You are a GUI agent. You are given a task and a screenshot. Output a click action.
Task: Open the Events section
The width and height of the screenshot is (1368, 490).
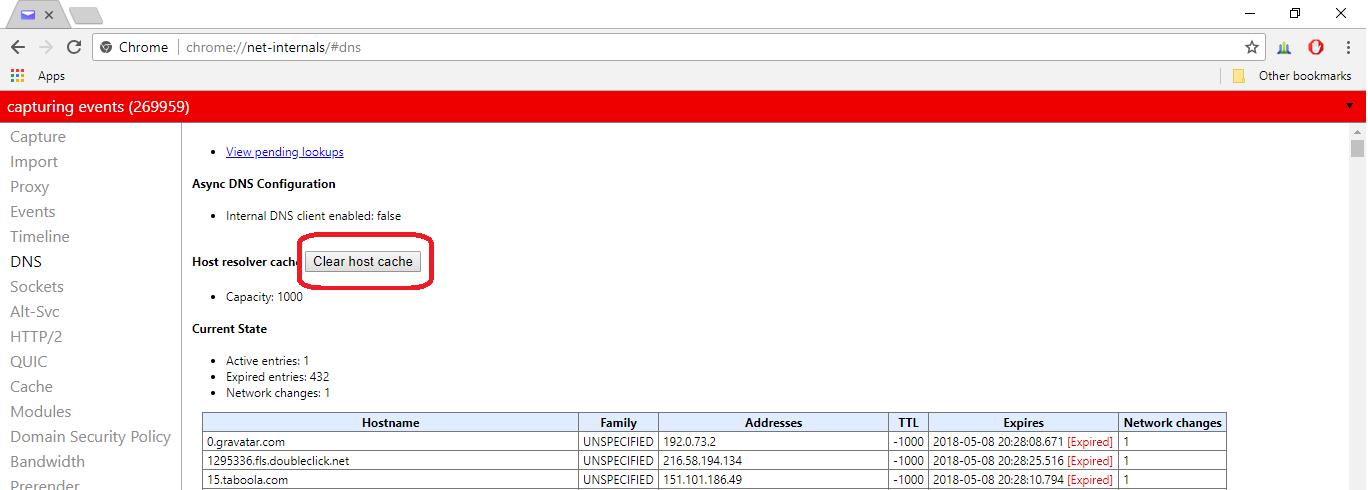(33, 212)
